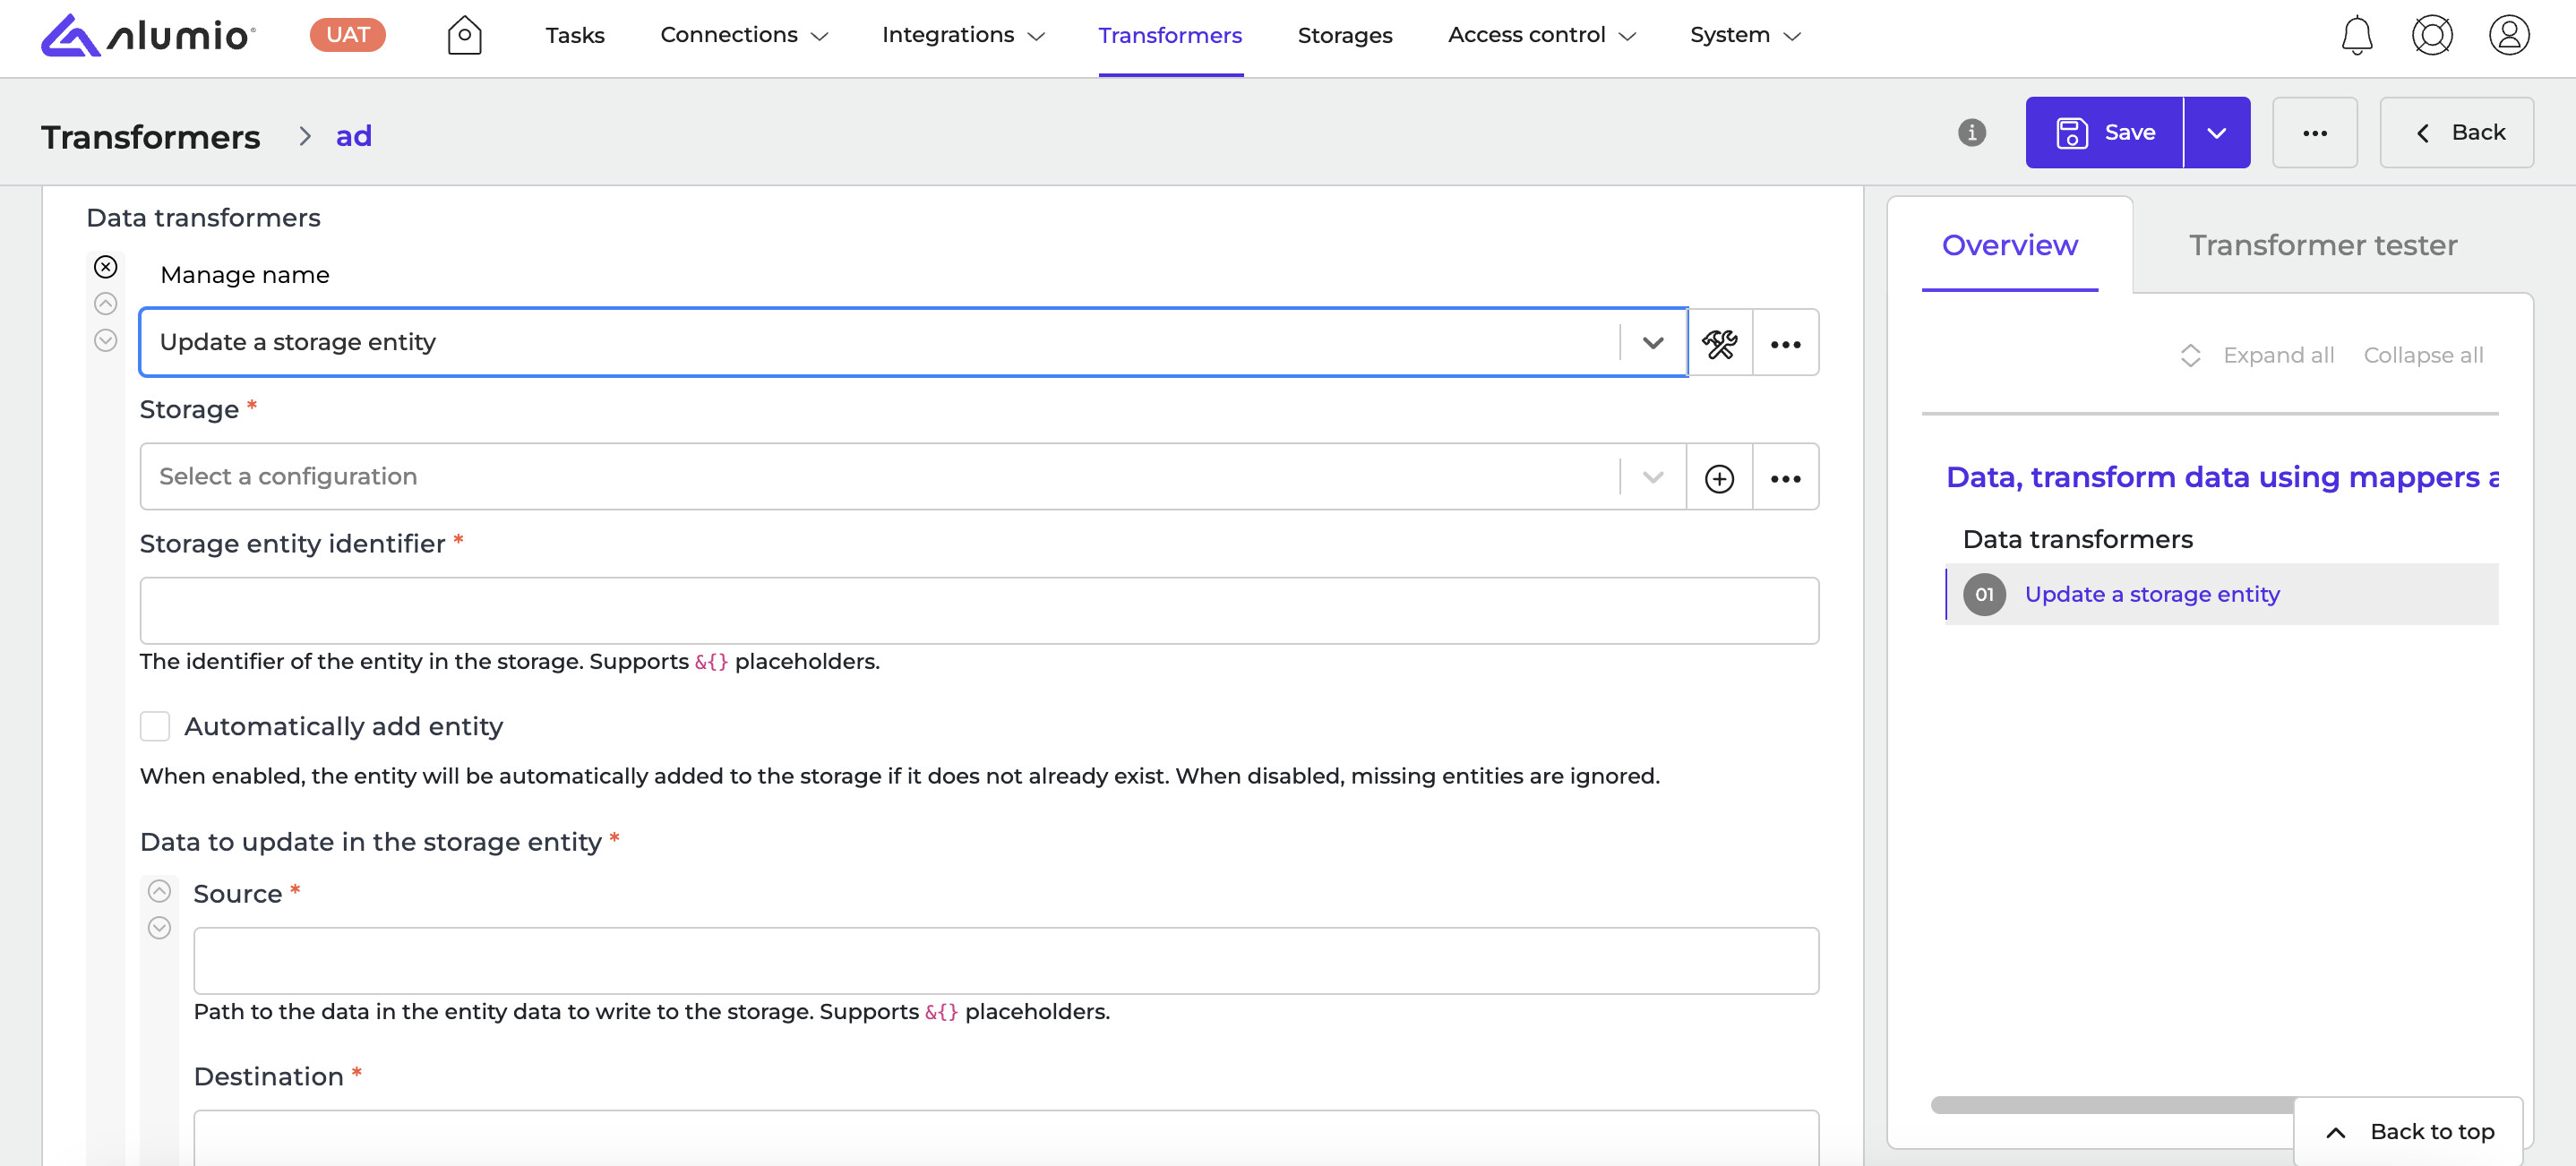This screenshot has height=1166, width=2576.
Task: Click the tools icon beside transformer type
Action: click(x=1719, y=343)
